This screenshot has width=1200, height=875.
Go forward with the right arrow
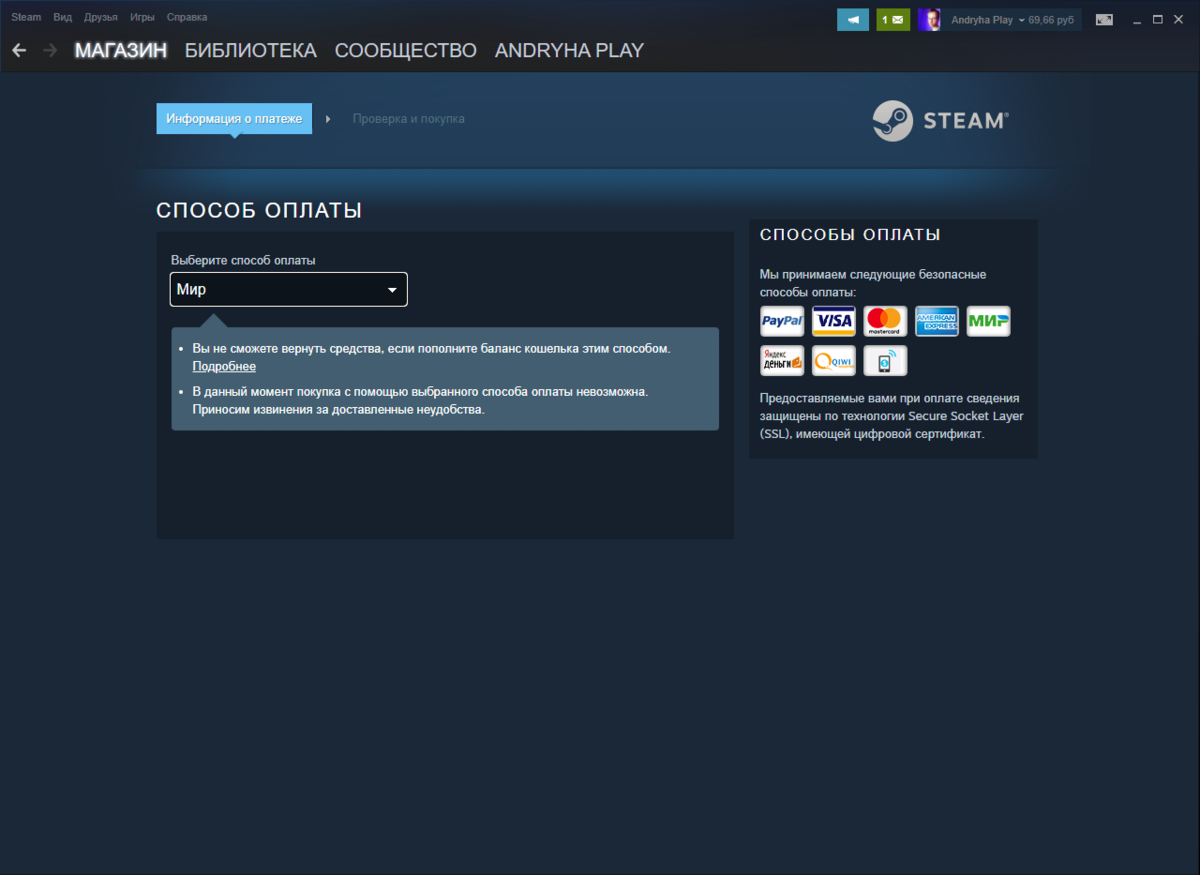pos(50,50)
